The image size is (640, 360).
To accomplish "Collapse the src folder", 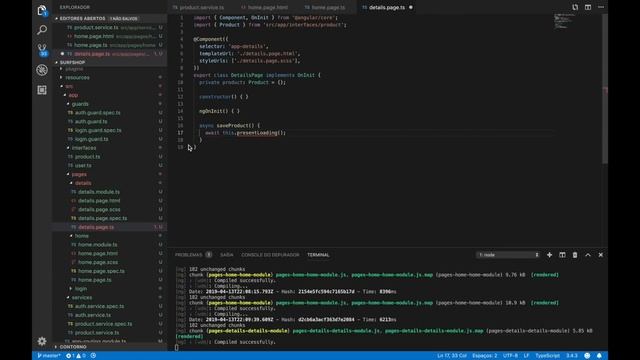I will 69,86.
